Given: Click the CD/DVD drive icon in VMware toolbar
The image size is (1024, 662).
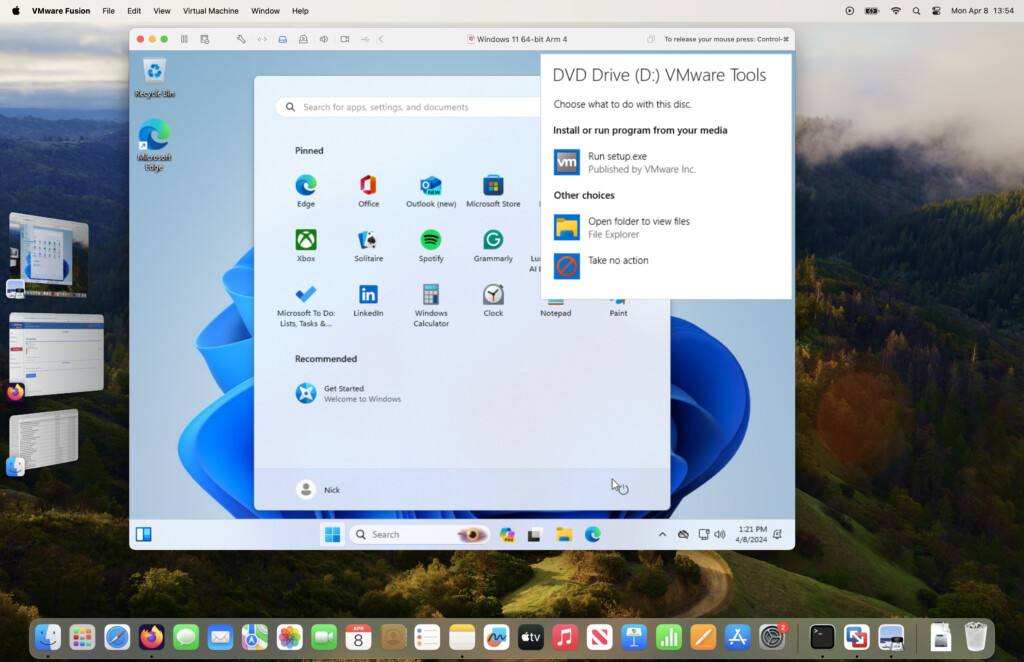Looking at the screenshot, I should 303,39.
